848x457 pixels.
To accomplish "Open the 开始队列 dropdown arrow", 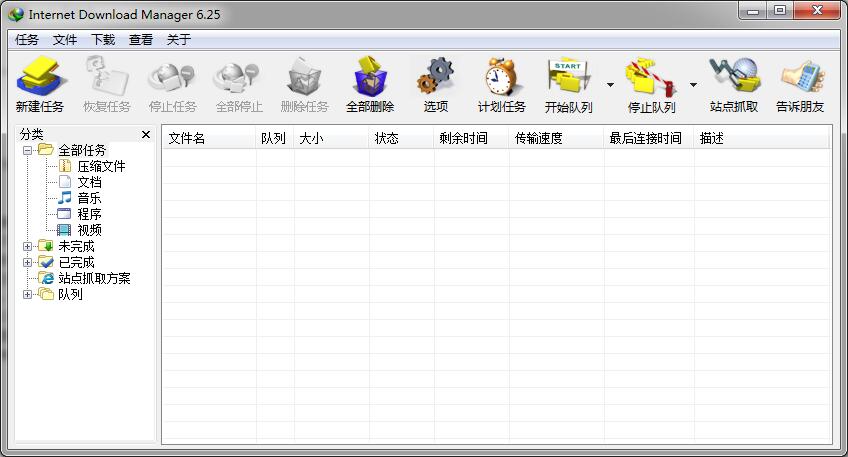I will coord(610,85).
